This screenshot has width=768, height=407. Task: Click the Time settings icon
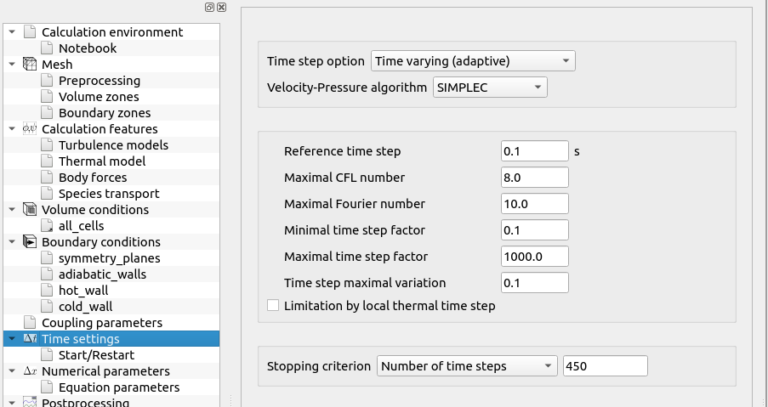(29, 339)
